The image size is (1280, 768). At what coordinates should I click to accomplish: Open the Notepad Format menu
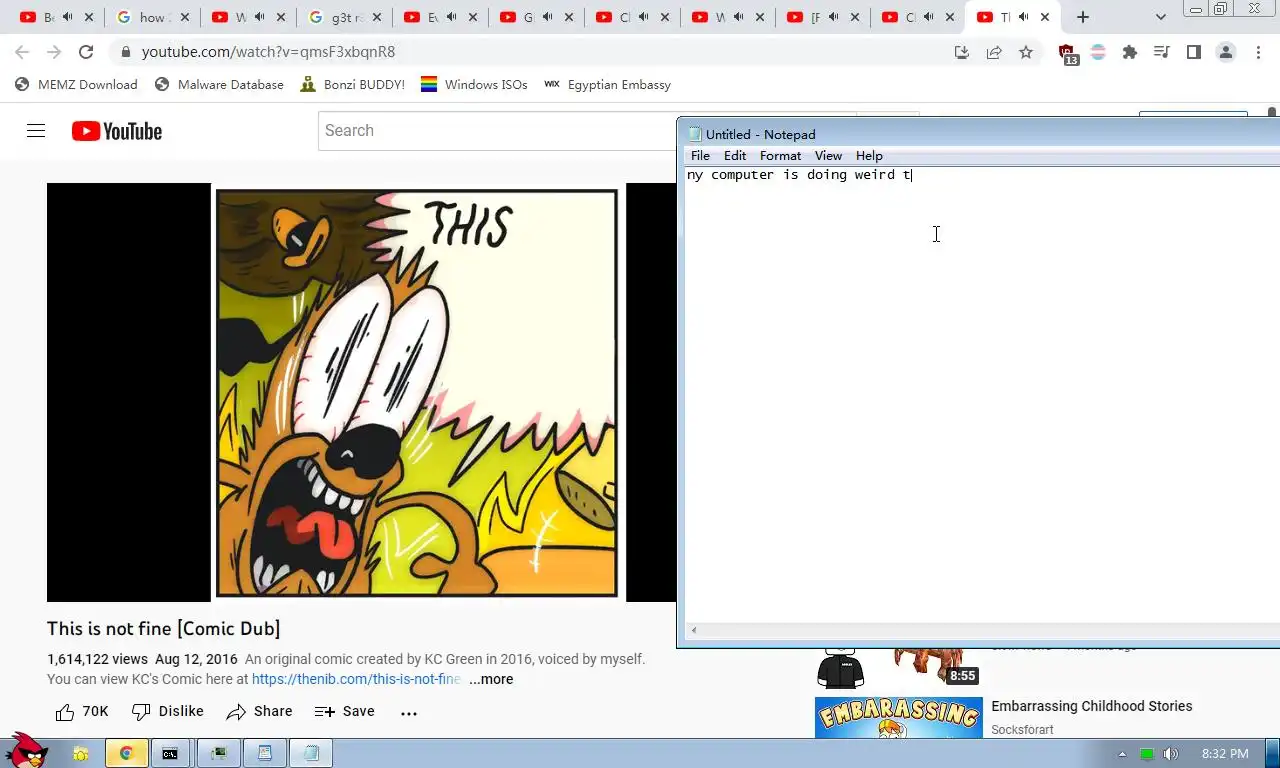(x=780, y=156)
